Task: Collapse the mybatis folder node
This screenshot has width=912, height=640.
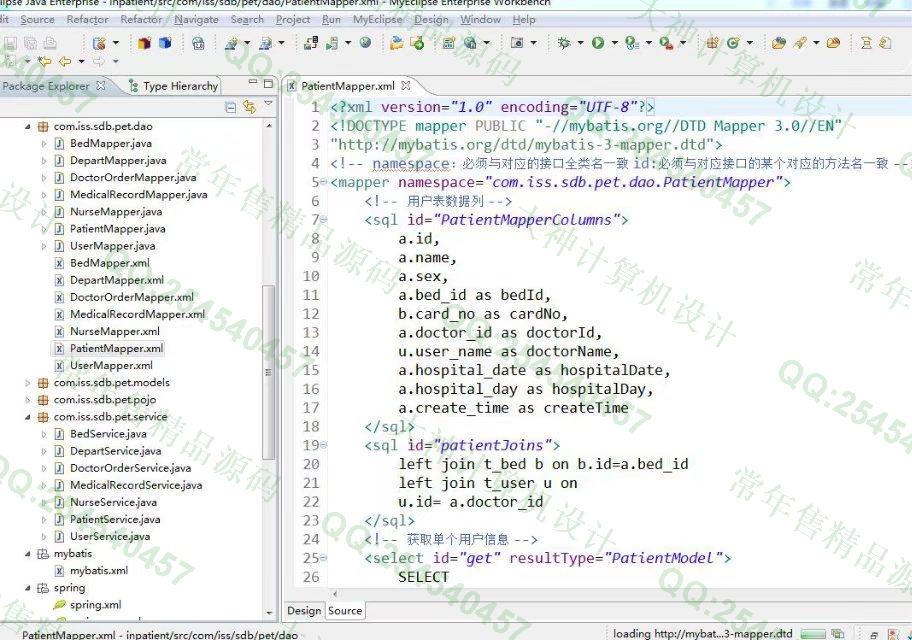Action: pos(27,554)
